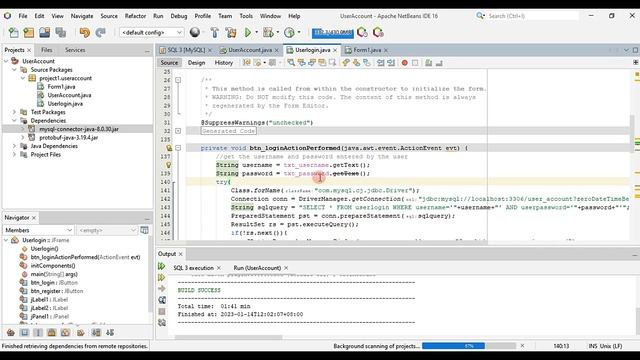Click the Debug Project toolbar icon
The image size is (640, 360).
click(268, 32)
